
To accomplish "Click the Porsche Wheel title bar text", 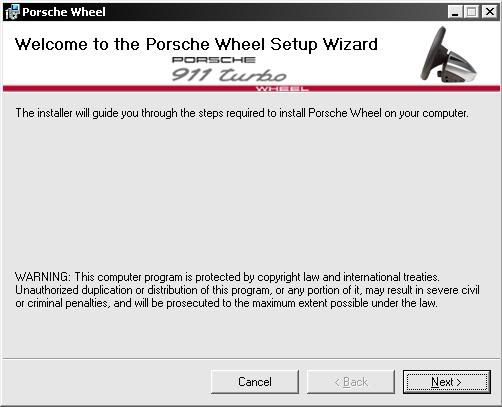I will [x=64, y=12].
